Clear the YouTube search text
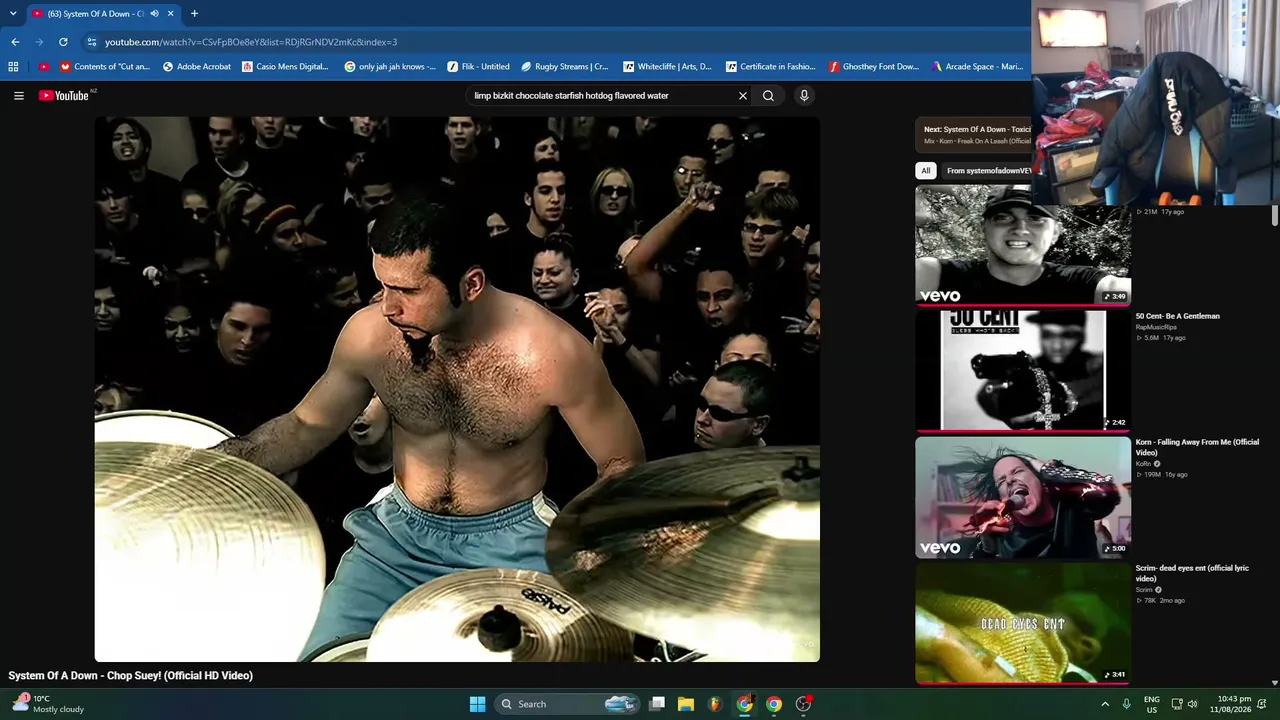1280x720 pixels. click(x=743, y=96)
